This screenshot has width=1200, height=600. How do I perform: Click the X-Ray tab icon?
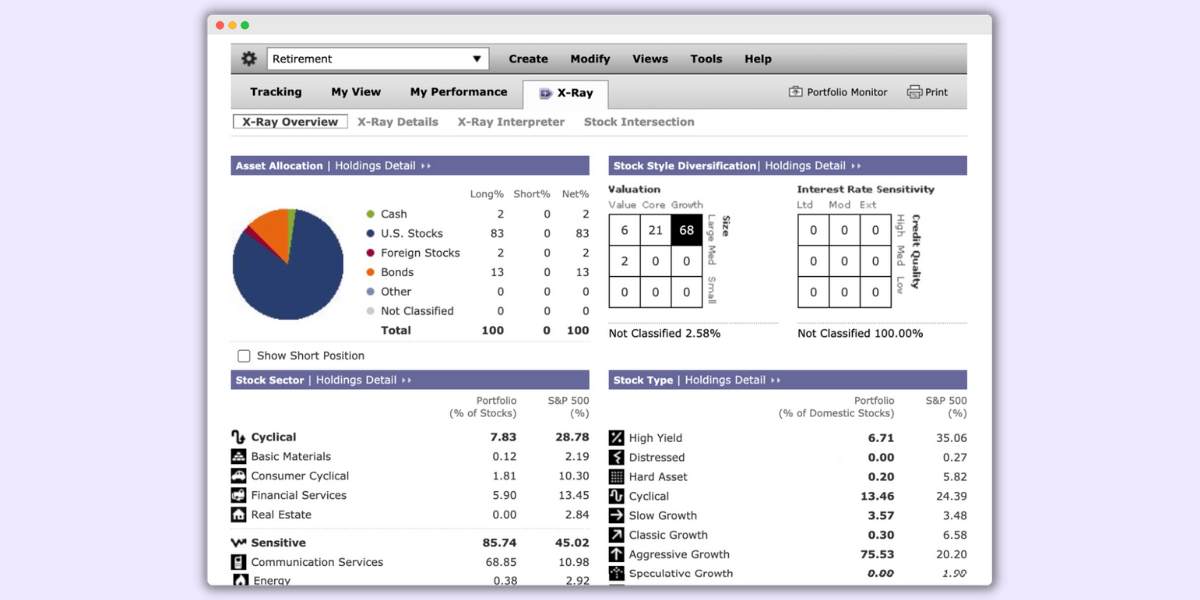coord(545,94)
